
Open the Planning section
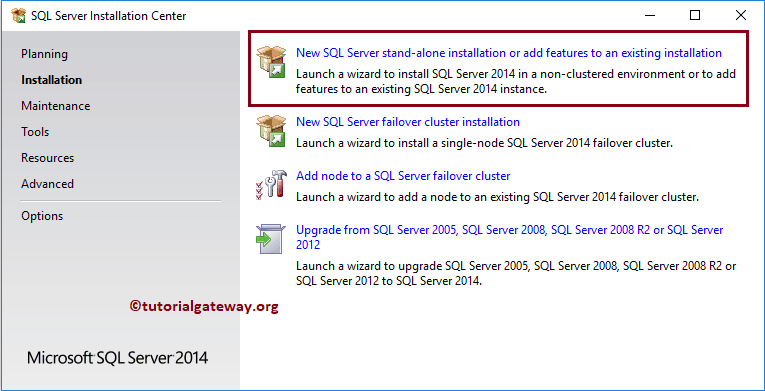[x=44, y=54]
